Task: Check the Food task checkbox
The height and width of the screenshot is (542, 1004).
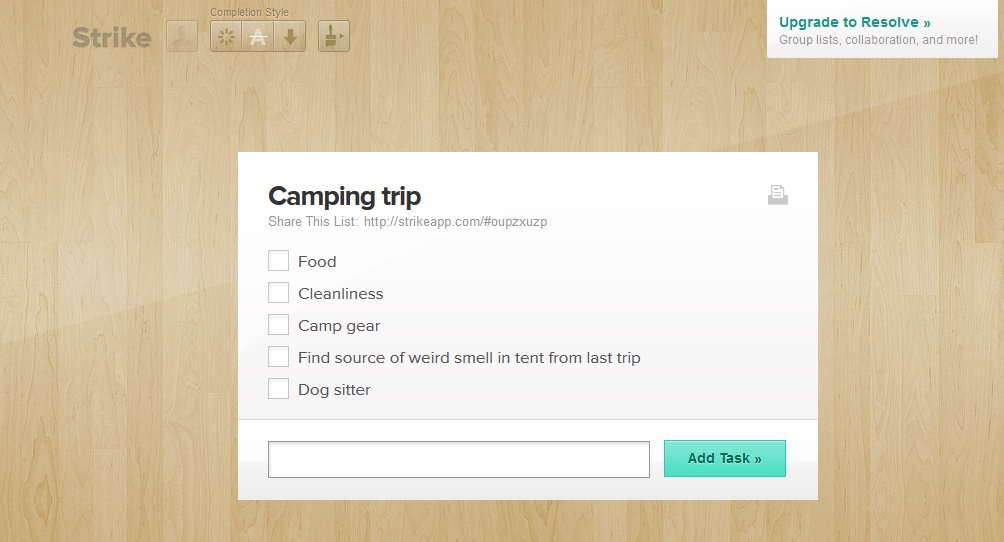Action: pos(278,261)
